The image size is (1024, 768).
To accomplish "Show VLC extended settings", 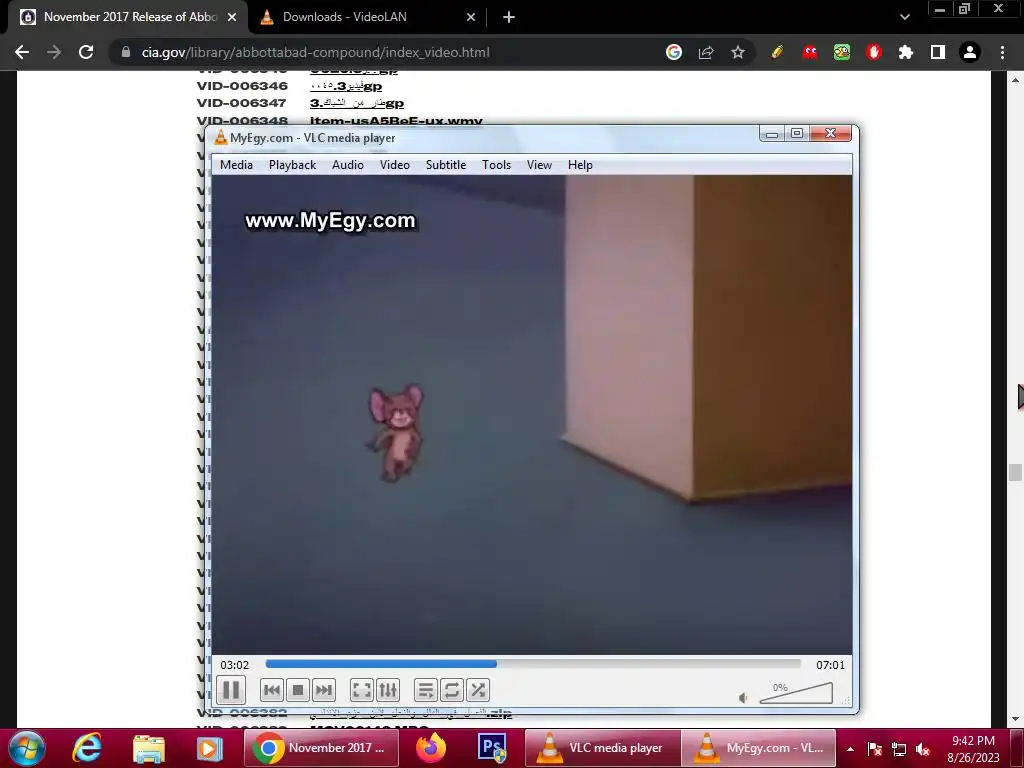I will [387, 690].
